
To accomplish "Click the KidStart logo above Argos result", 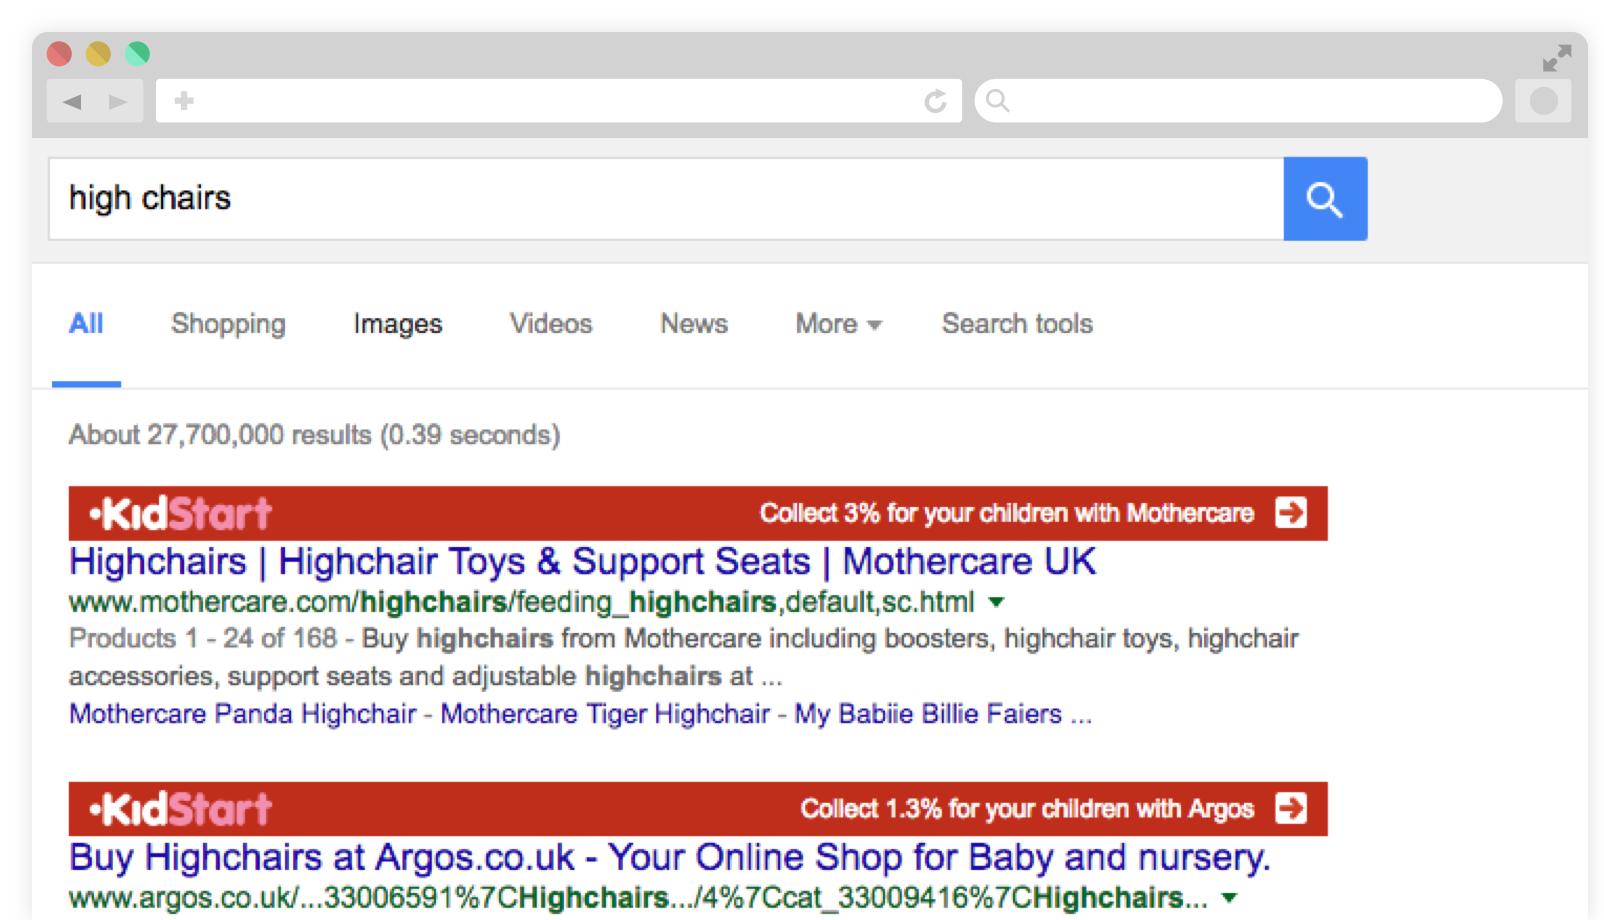I will click(x=180, y=809).
